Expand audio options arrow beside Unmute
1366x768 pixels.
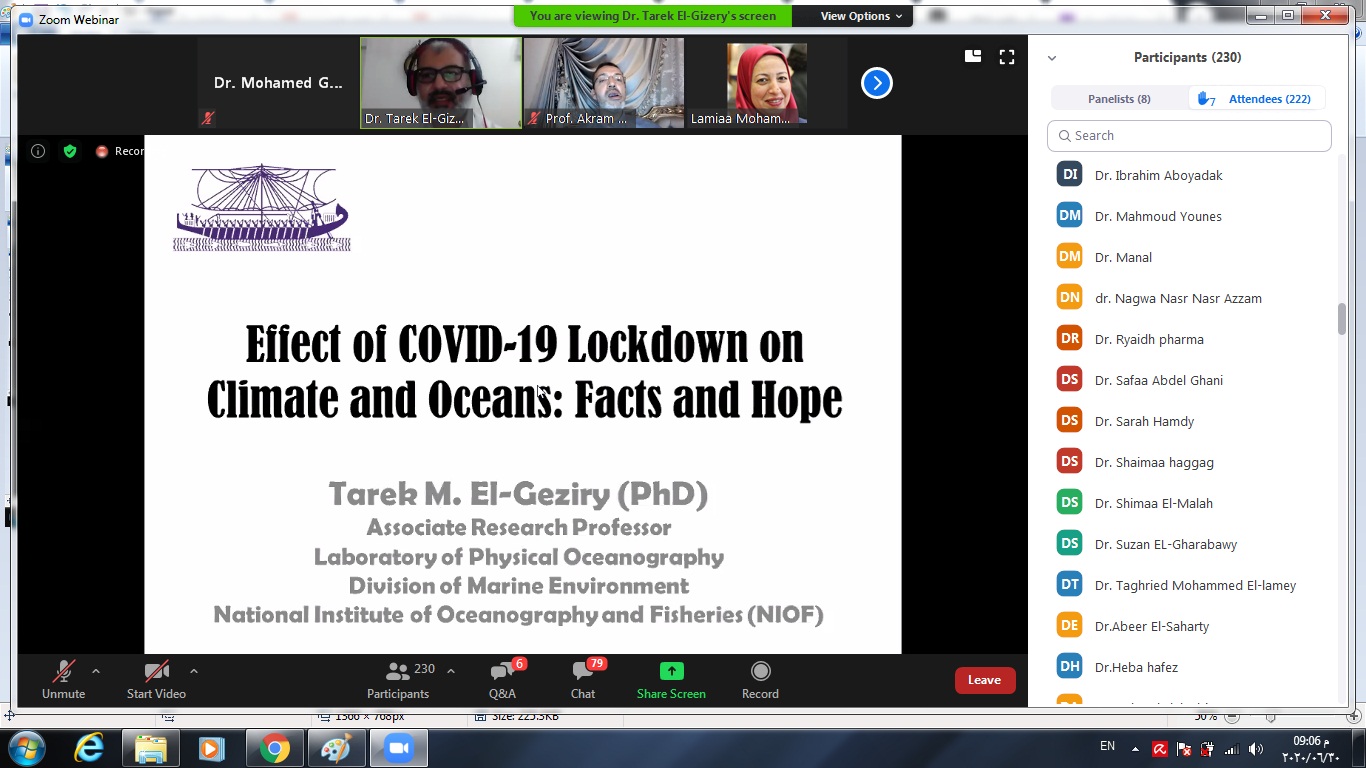pyautogui.click(x=96, y=671)
